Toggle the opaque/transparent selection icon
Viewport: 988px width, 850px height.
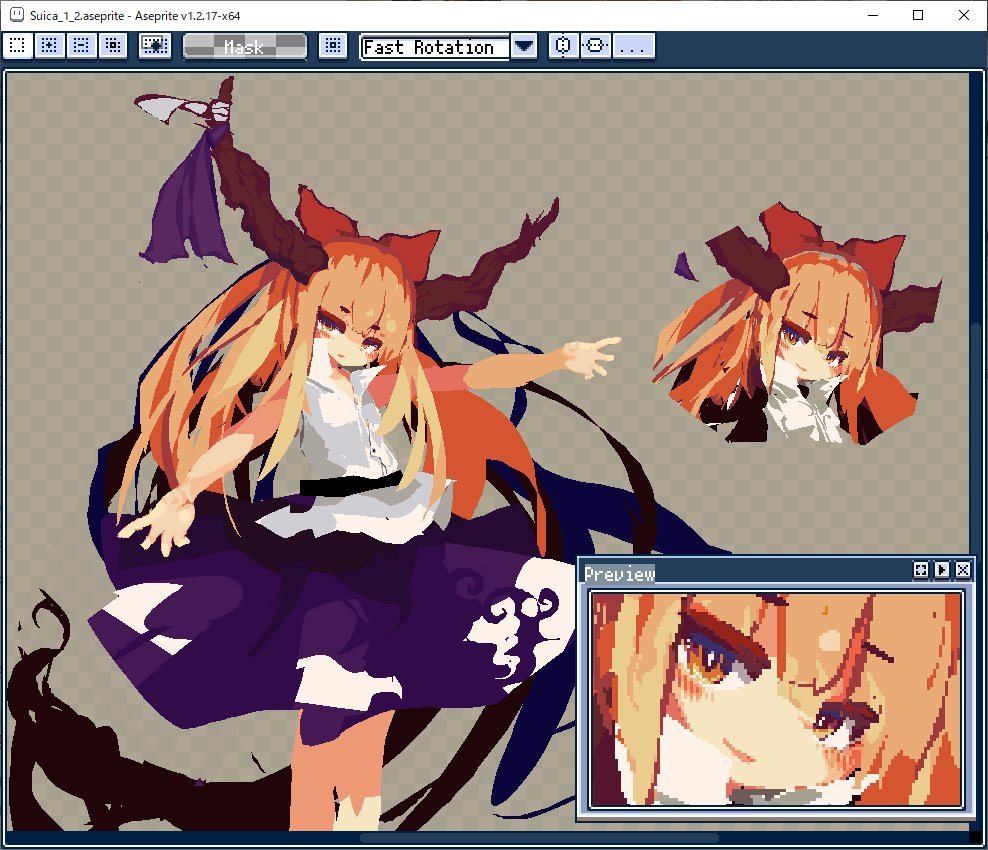pyautogui.click(x=154, y=46)
